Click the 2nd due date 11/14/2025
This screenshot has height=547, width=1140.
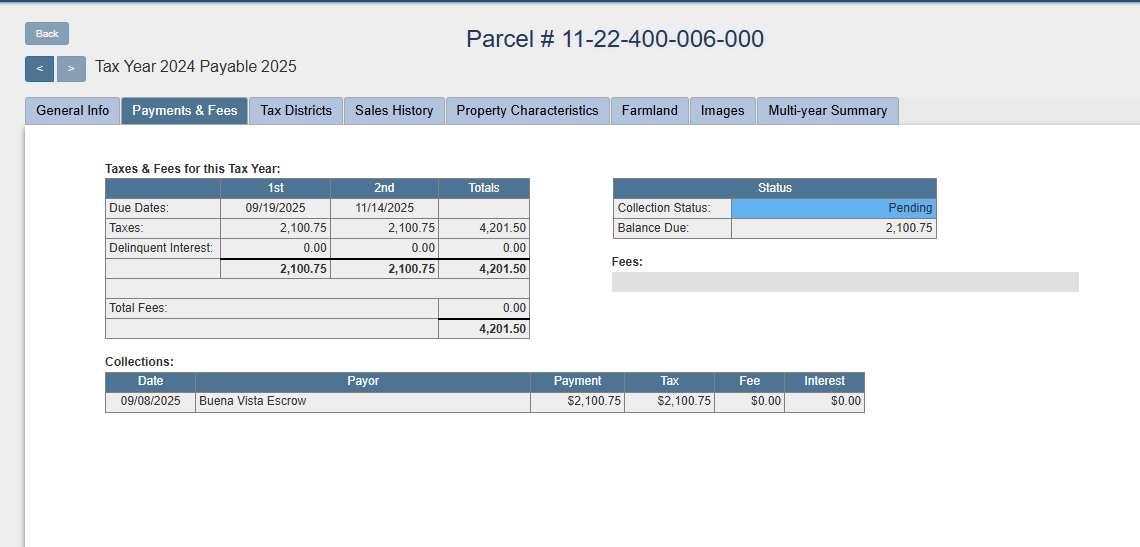coord(384,208)
